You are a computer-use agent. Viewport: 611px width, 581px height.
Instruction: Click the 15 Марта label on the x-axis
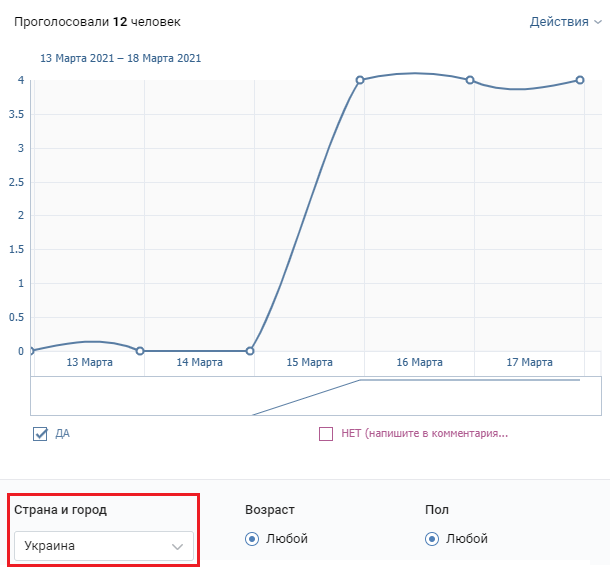pos(310,362)
